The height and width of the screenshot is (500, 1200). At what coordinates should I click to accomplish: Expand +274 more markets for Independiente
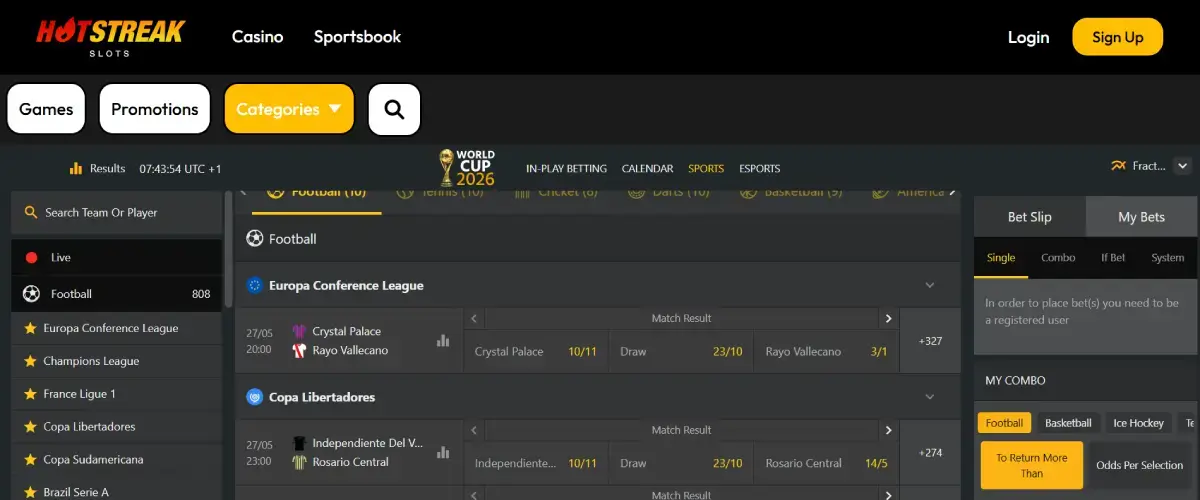coord(931,453)
